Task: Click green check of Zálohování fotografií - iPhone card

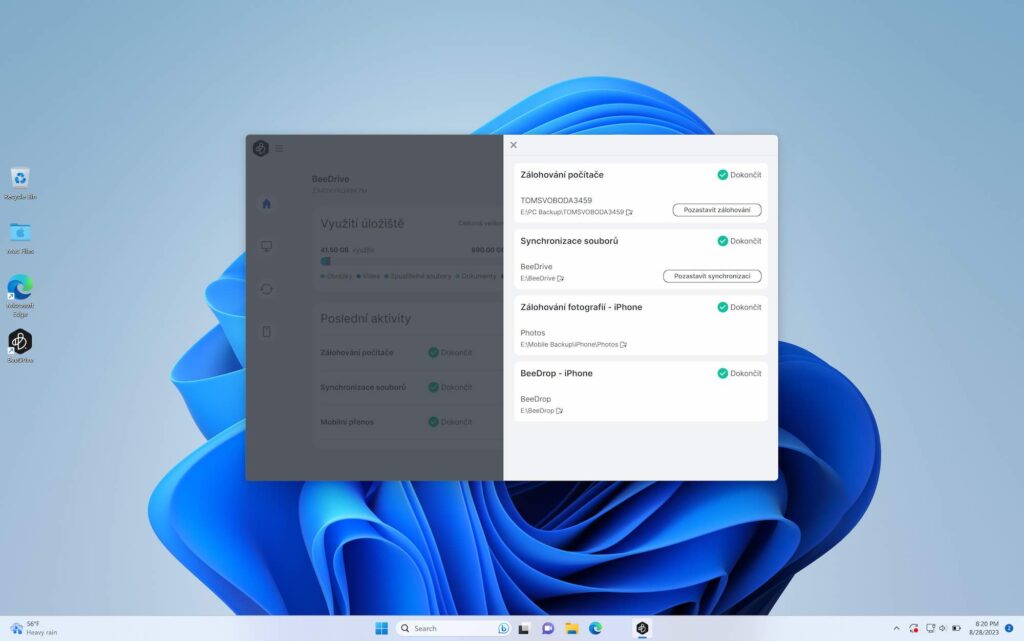Action: pos(722,307)
